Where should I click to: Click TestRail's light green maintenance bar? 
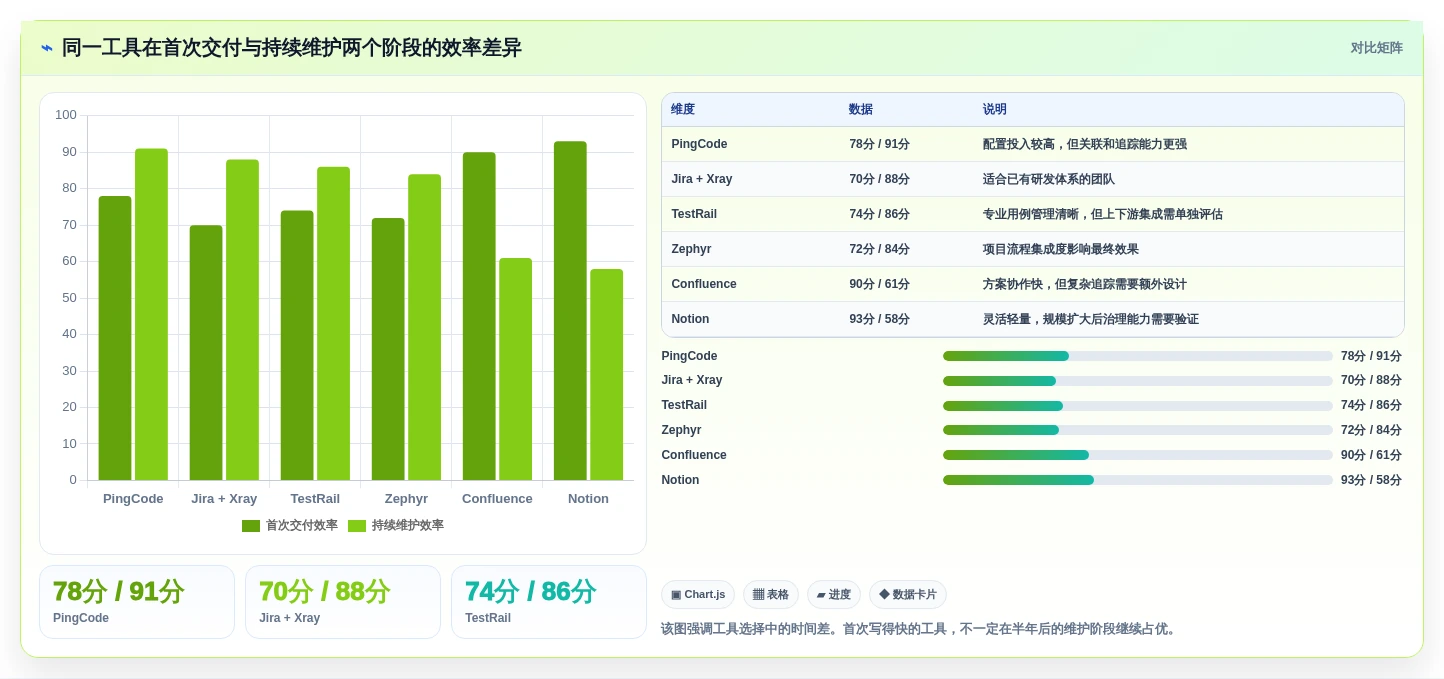pyautogui.click(x=333, y=323)
